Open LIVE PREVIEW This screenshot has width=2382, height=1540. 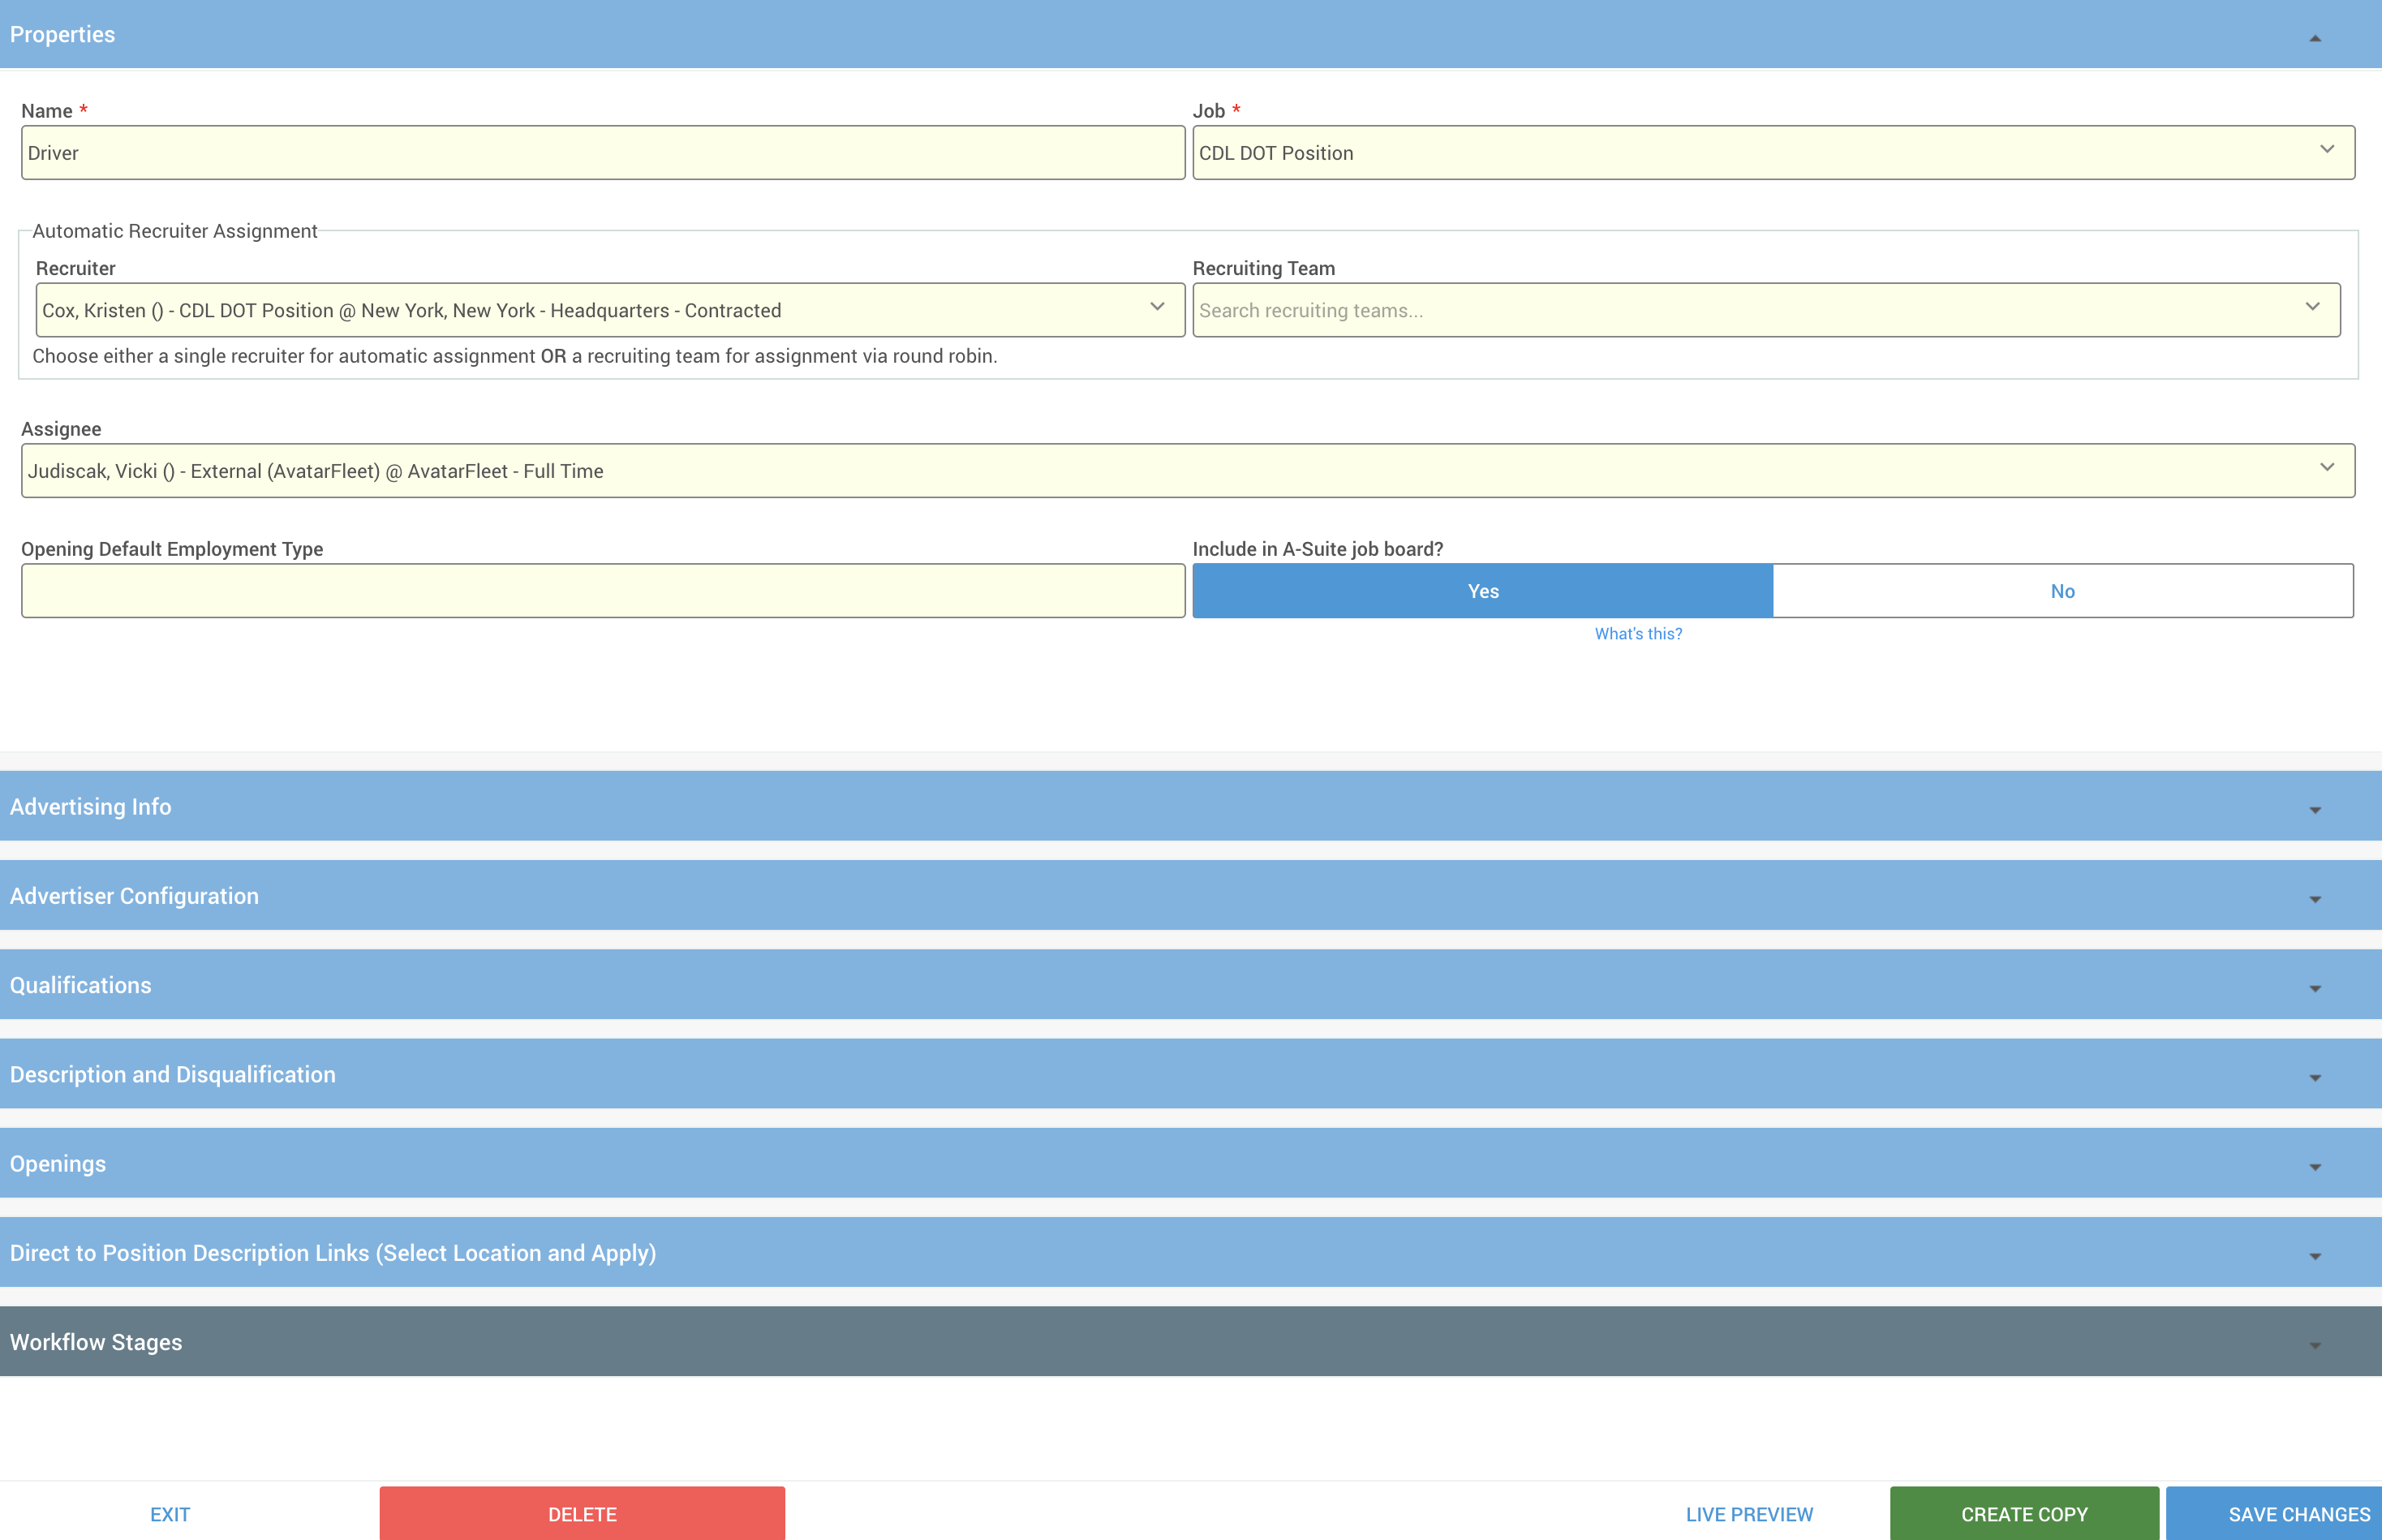point(1749,1514)
